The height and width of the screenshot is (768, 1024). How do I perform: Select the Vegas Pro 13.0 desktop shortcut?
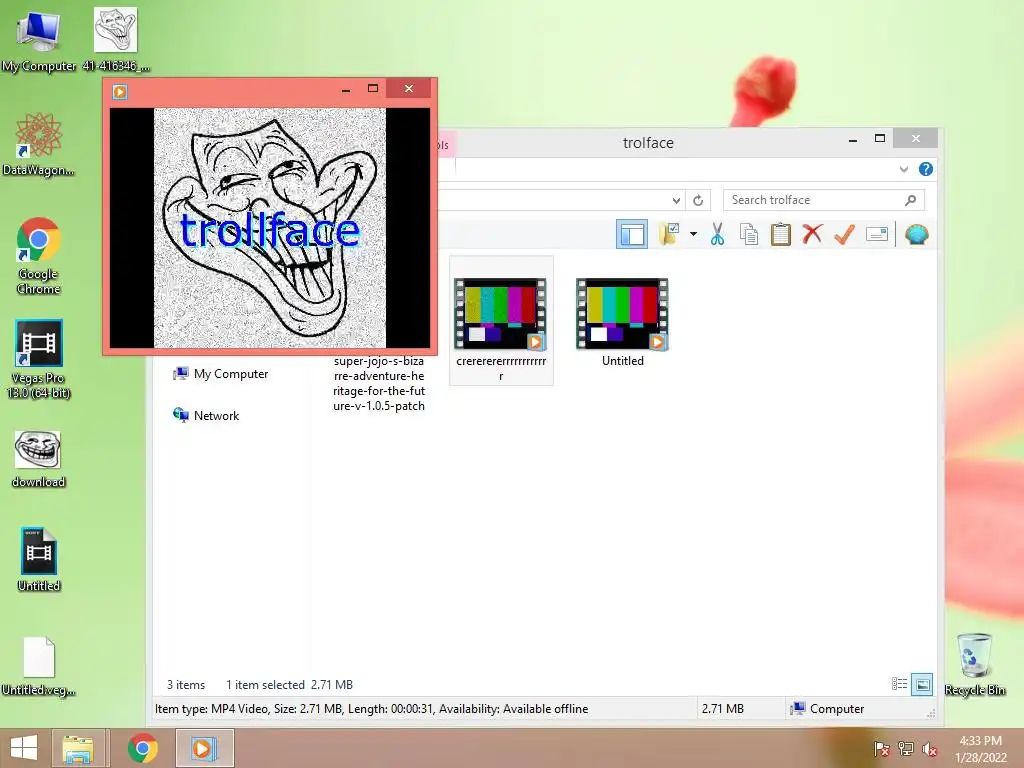pos(38,359)
